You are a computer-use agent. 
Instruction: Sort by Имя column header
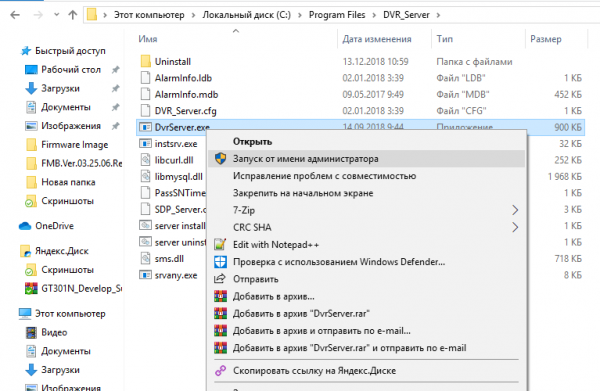(148, 39)
